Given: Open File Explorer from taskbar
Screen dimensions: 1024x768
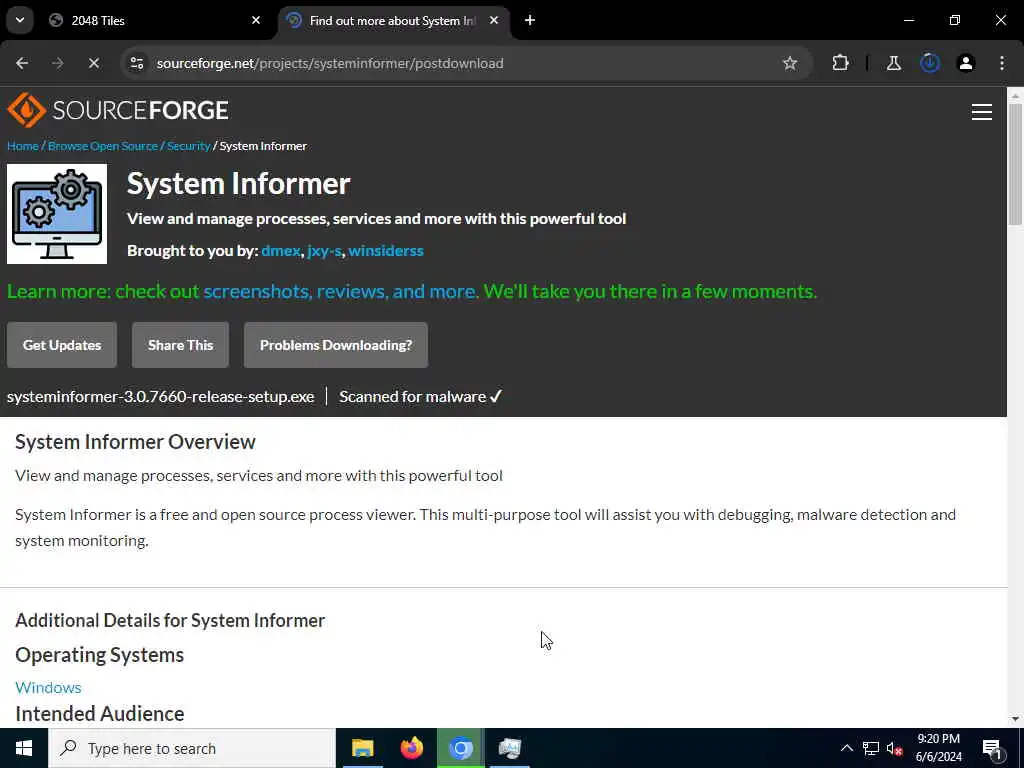Looking at the screenshot, I should tap(362, 748).
